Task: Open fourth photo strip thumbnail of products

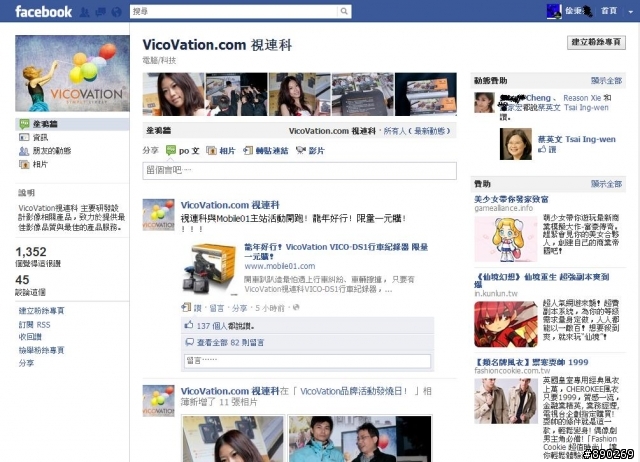Action: point(363,94)
